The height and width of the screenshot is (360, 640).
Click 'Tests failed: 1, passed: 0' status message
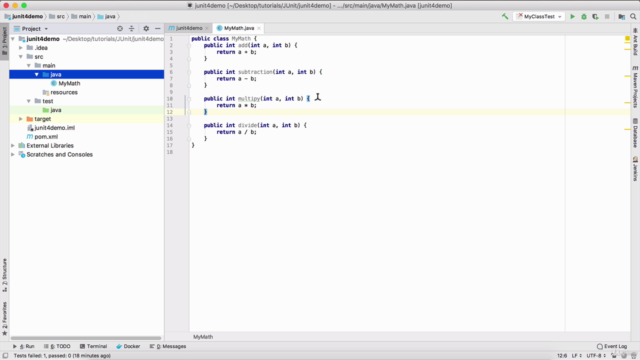pyautogui.click(x=62, y=356)
